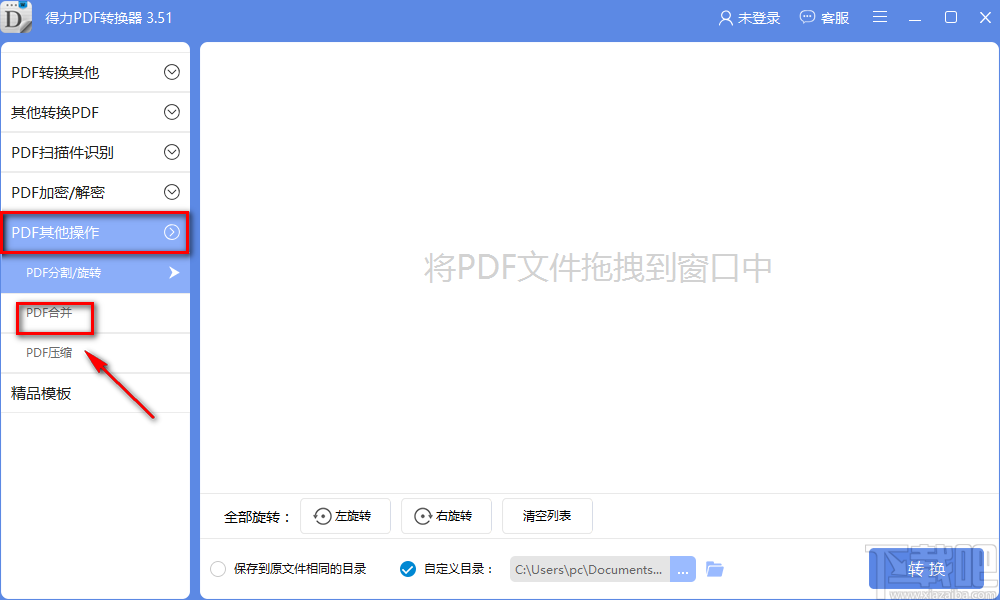Click the arrow on PDF分割/旋转
The height and width of the screenshot is (600, 1000).
click(x=173, y=273)
